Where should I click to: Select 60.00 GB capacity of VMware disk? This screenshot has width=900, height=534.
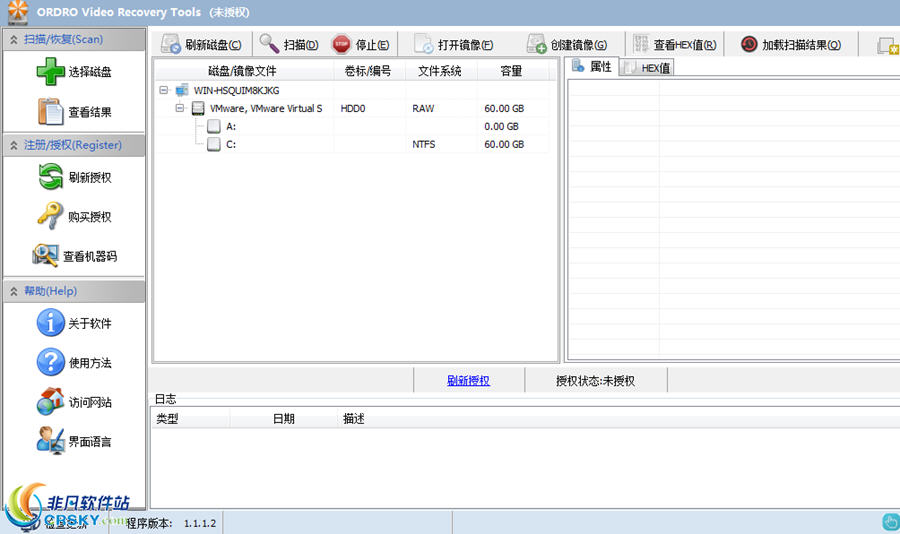504,108
